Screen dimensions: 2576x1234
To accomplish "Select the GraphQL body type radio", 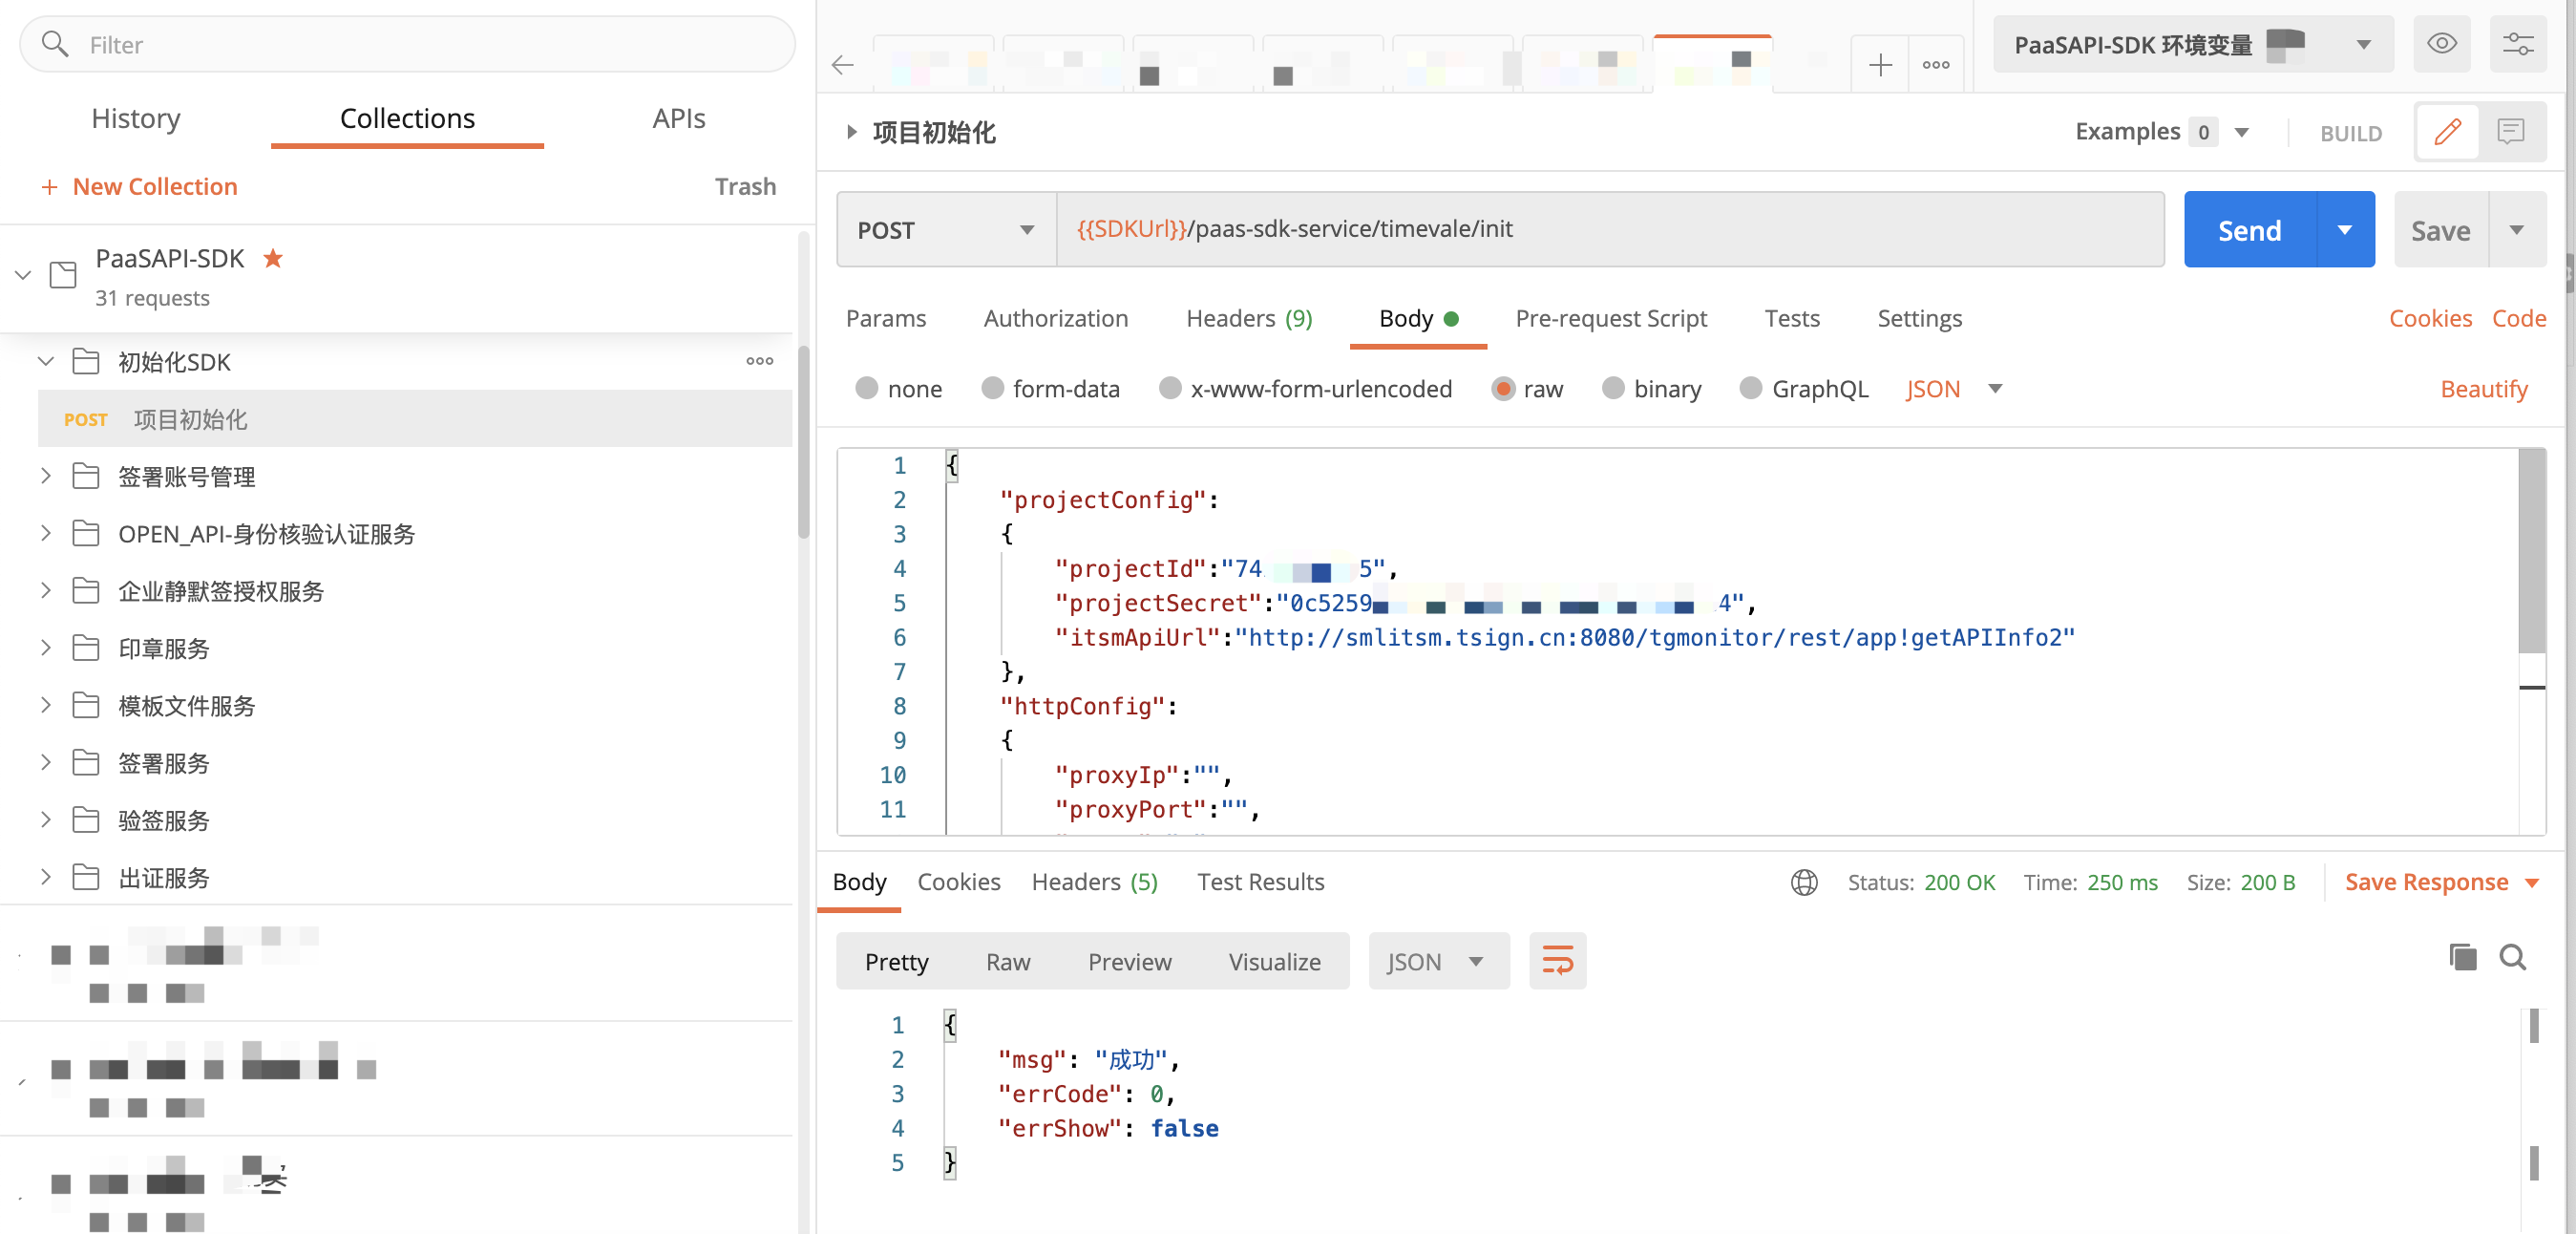I will (1751, 388).
